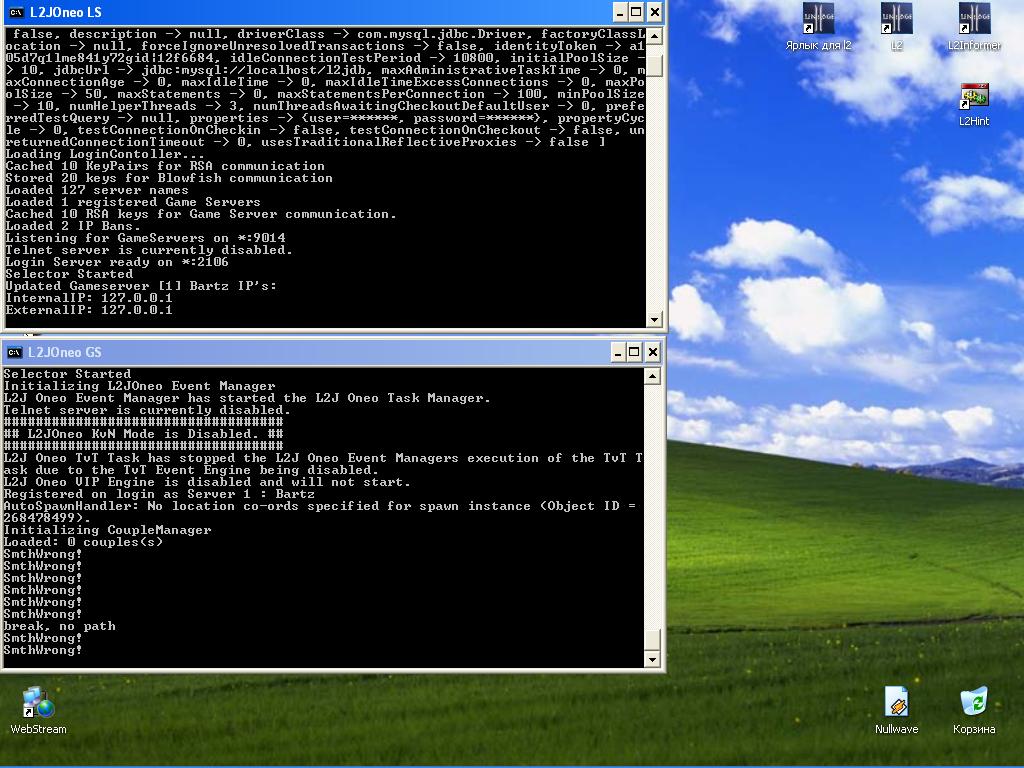Maximize the L2JOneo GS console window
Image resolution: width=1024 pixels, height=768 pixels.
634,353
